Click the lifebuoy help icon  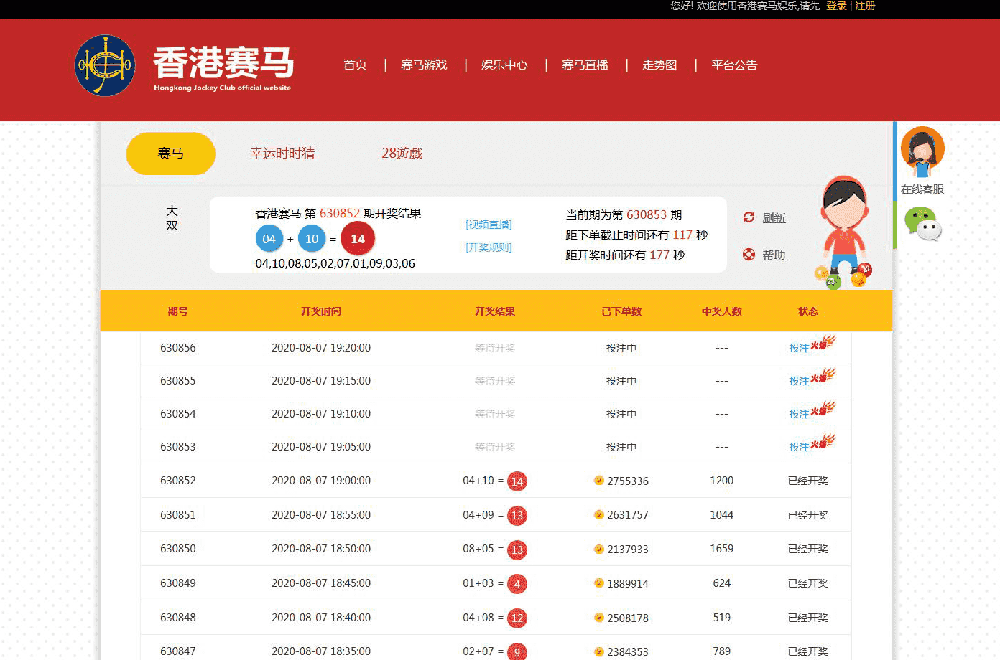pyautogui.click(x=749, y=254)
